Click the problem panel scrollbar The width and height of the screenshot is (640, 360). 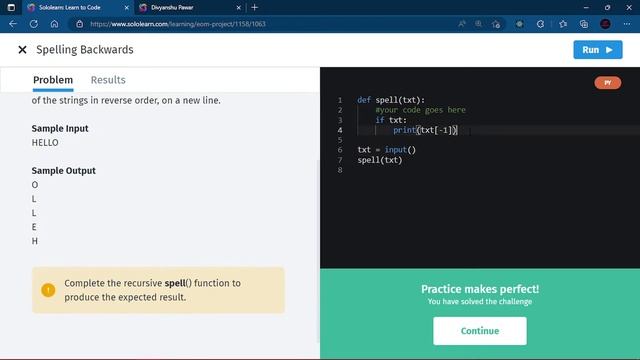click(x=318, y=251)
